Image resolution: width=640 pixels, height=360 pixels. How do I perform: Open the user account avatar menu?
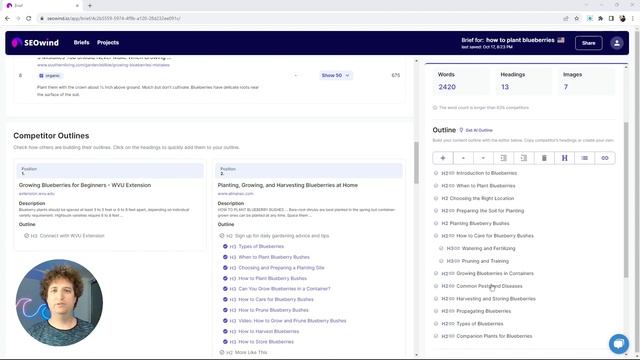tap(617, 43)
